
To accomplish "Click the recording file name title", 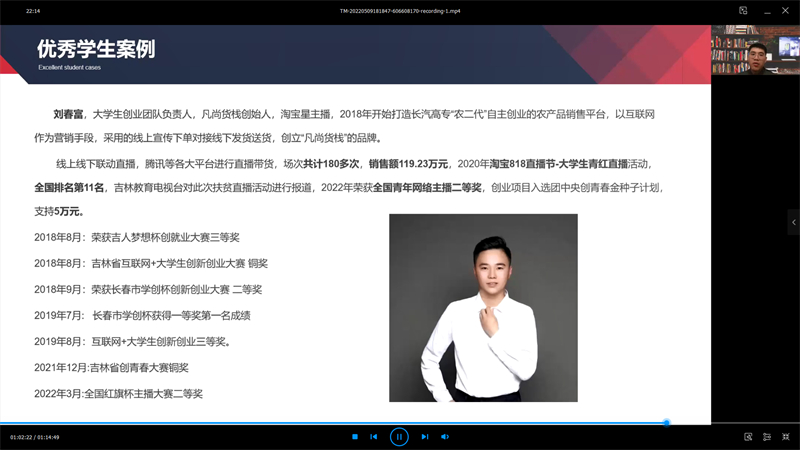I will point(399,10).
